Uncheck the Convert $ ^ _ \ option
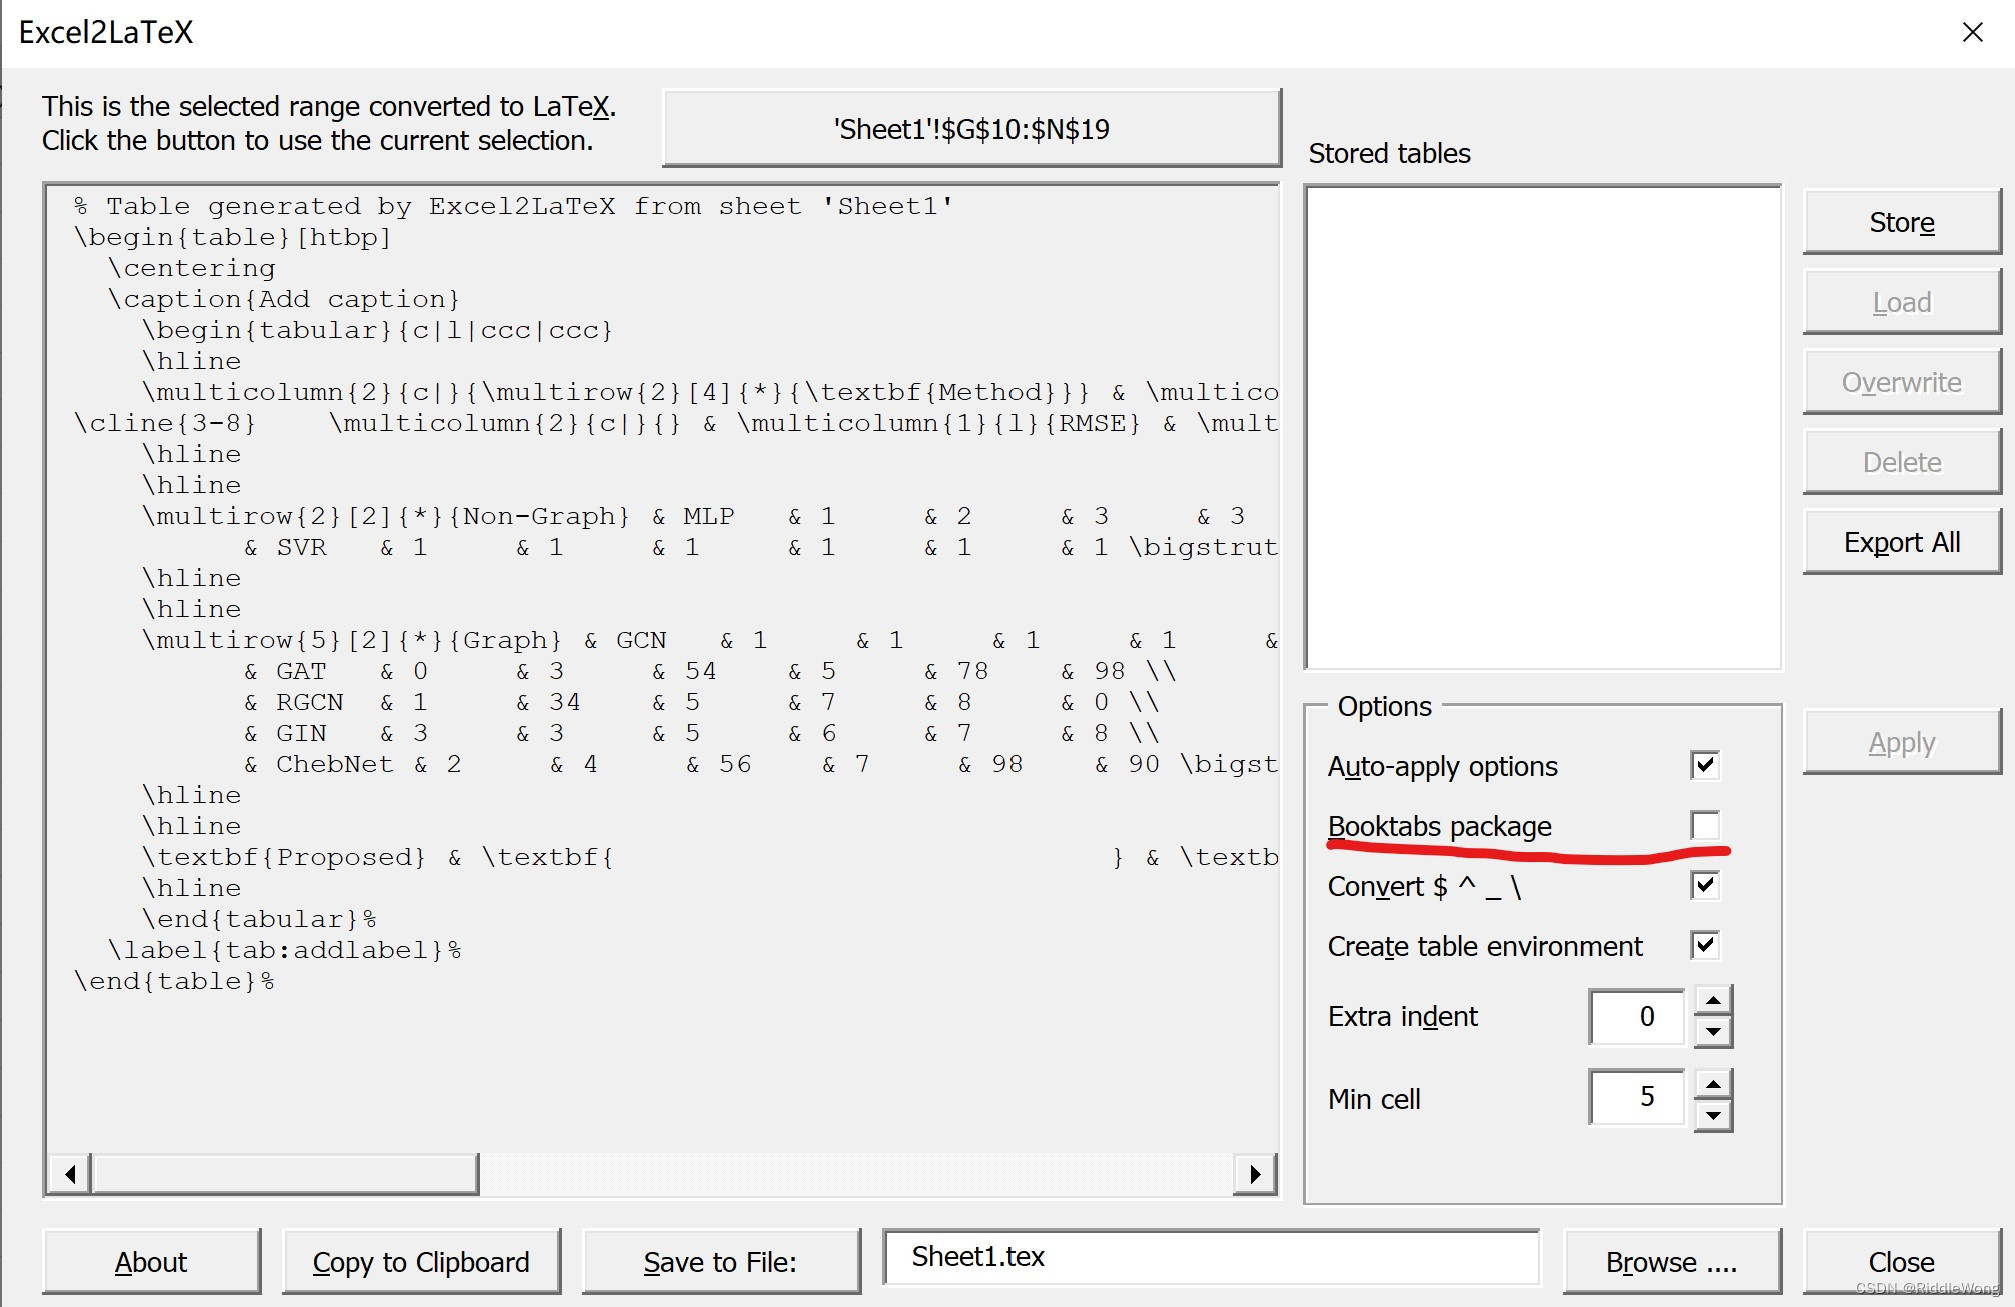 click(1706, 884)
